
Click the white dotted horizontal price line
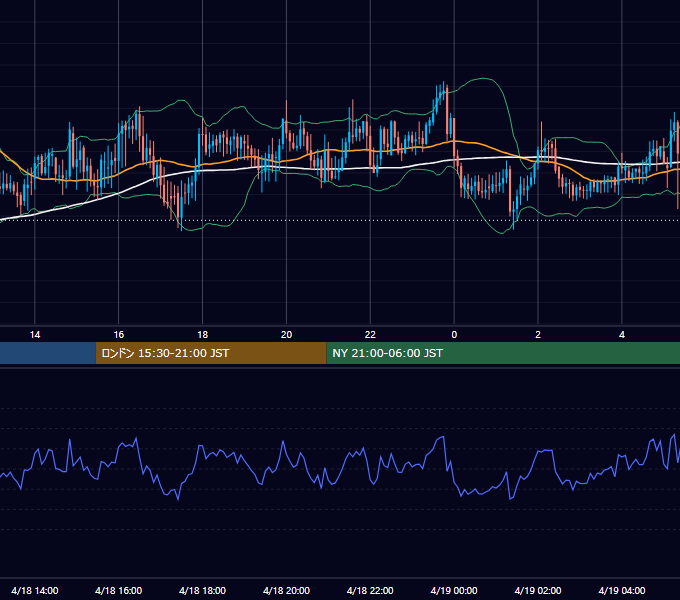pyautogui.click(x=340, y=220)
